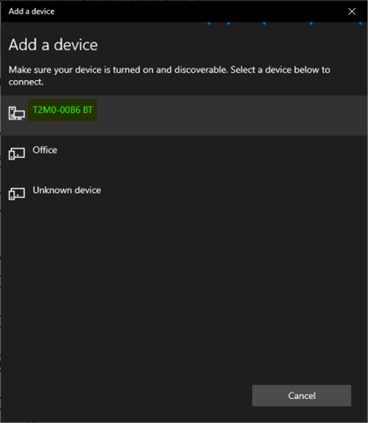
Task: Close the Add a device dialog
Action: 352,12
